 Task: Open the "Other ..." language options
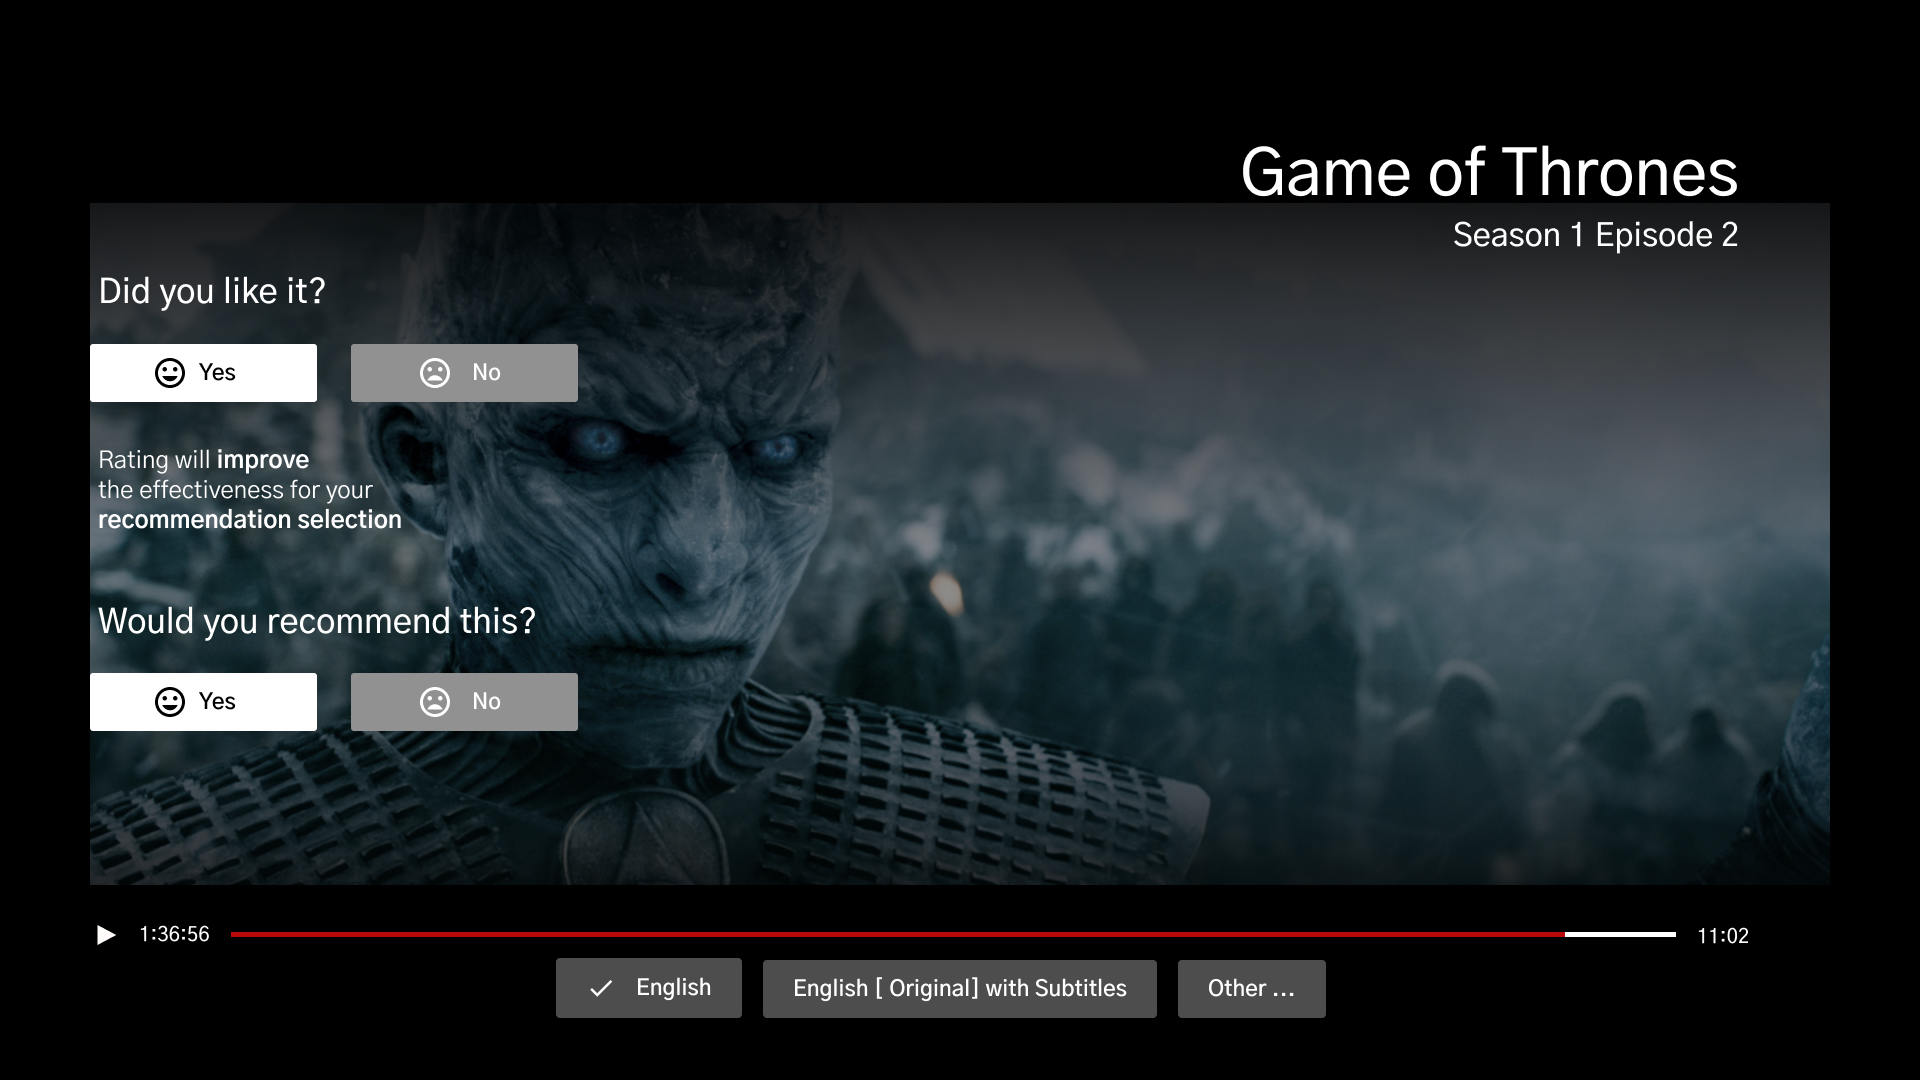(1251, 989)
